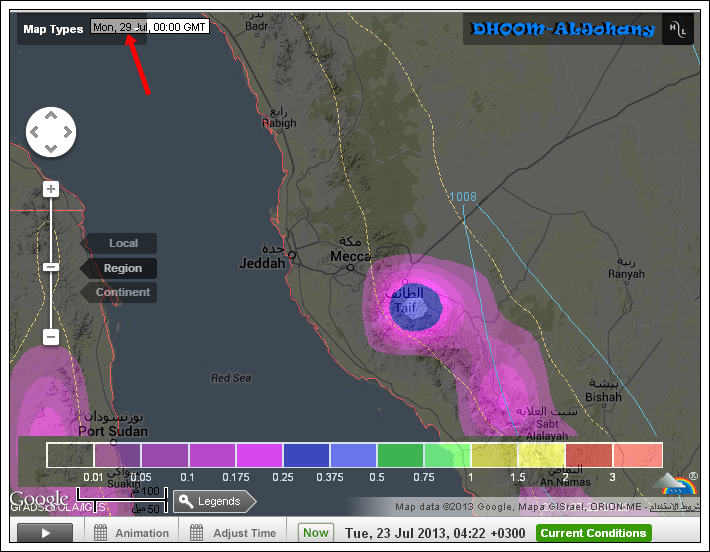Select the Continent zoom level tab
Screen dimensions: 710x552
[119, 292]
